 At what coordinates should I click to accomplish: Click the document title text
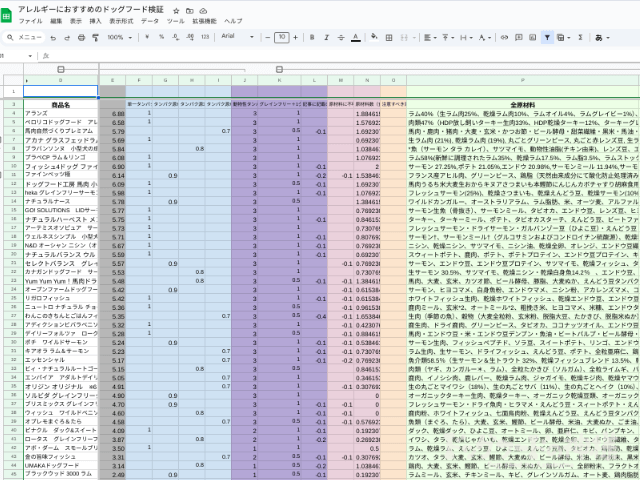click(91, 9)
